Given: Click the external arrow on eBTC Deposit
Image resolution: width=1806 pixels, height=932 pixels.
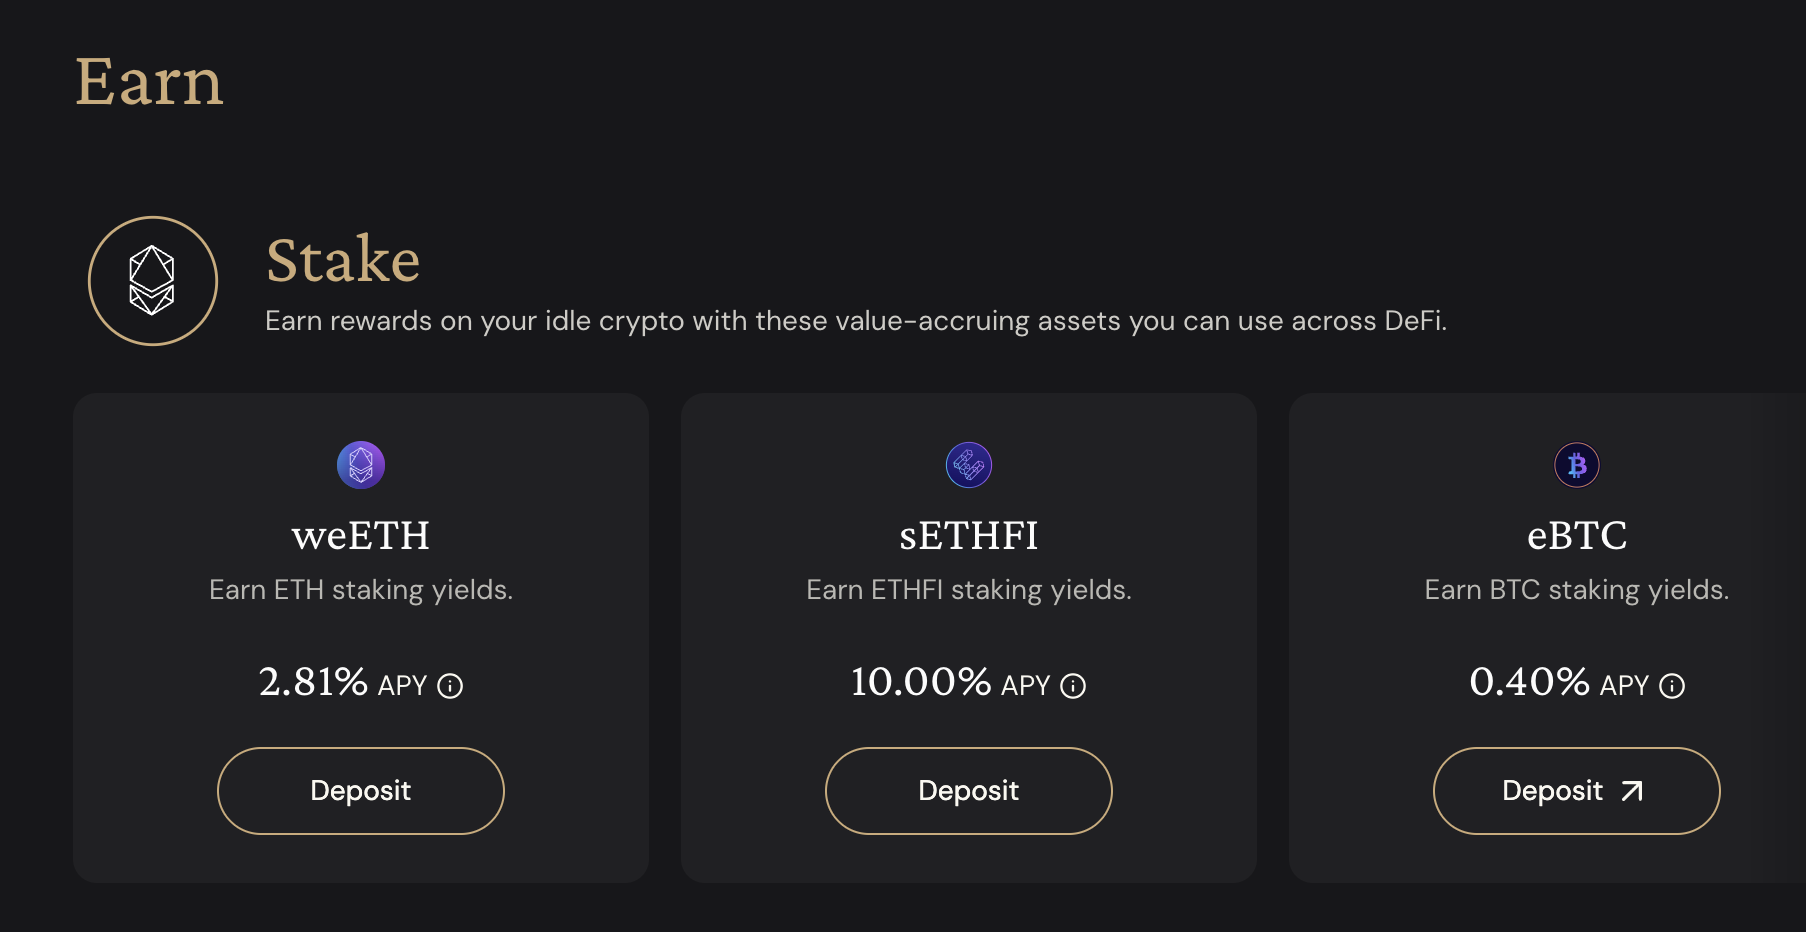Looking at the screenshot, I should 1632,791.
